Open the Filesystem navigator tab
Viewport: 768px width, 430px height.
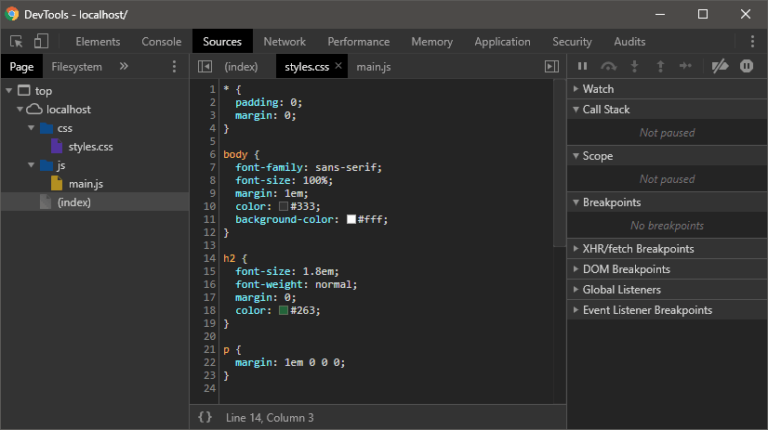point(77,67)
